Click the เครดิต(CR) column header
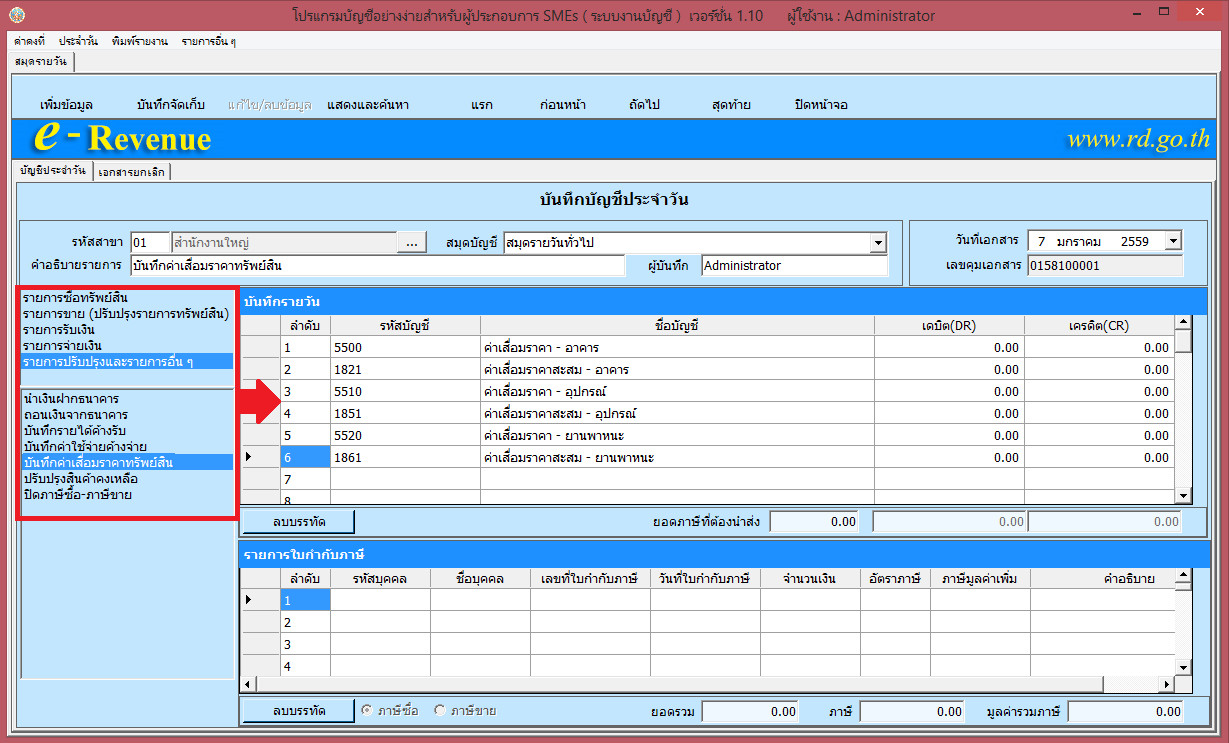 click(x=1099, y=325)
